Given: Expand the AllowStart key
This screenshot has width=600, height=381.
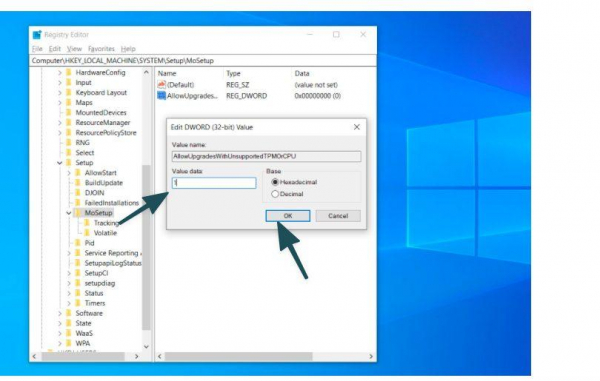Looking at the screenshot, I should (x=69, y=173).
